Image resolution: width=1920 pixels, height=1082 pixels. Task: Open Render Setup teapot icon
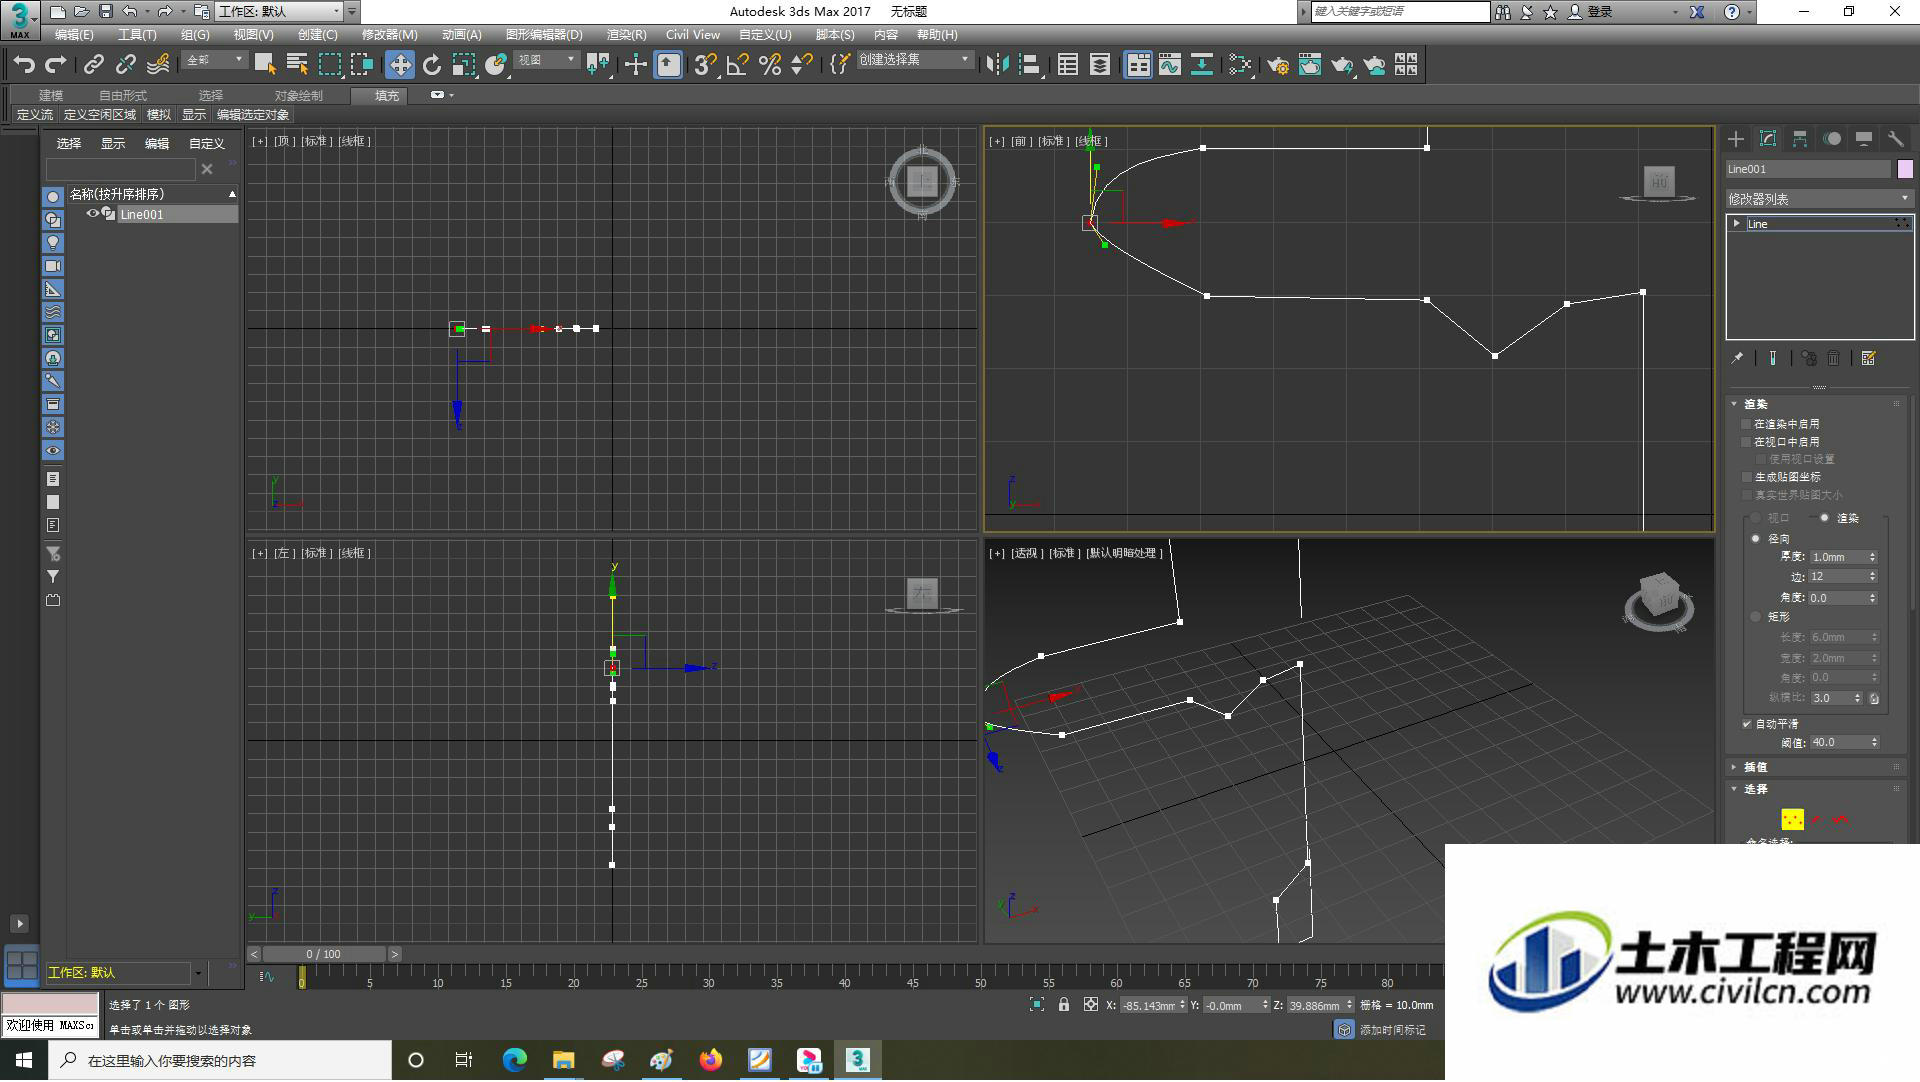pyautogui.click(x=1278, y=65)
